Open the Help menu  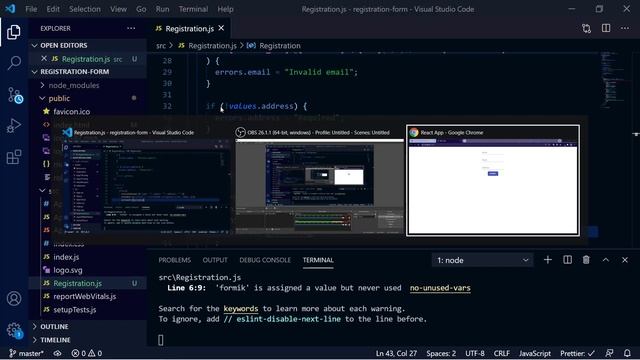click(225, 9)
